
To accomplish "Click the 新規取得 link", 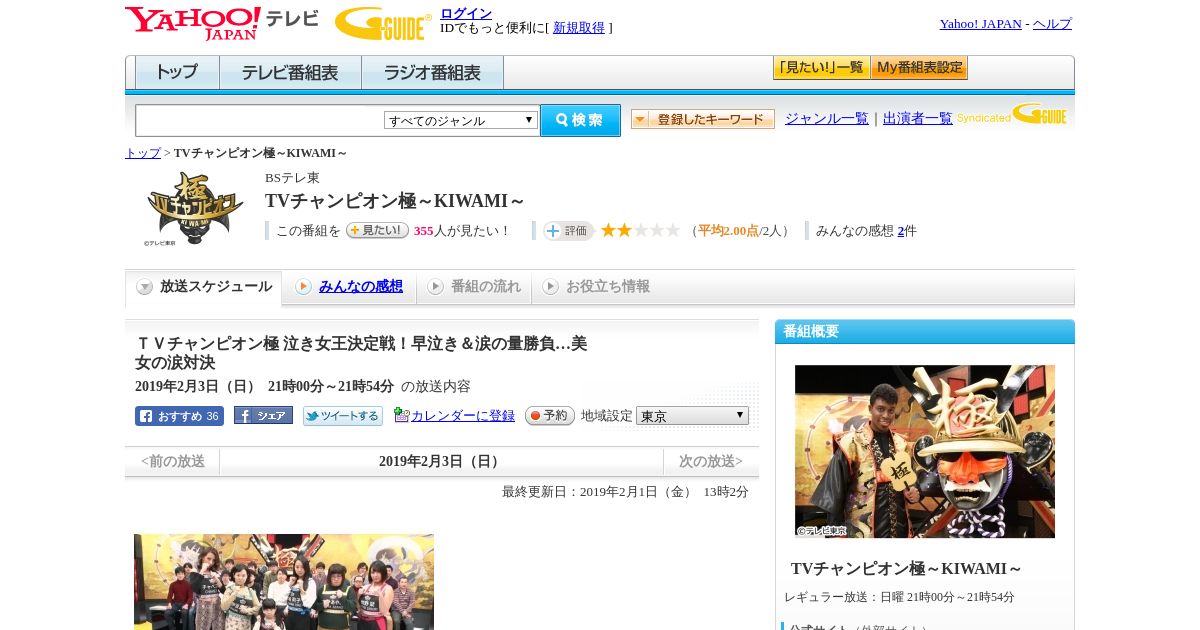I will coord(579,28).
